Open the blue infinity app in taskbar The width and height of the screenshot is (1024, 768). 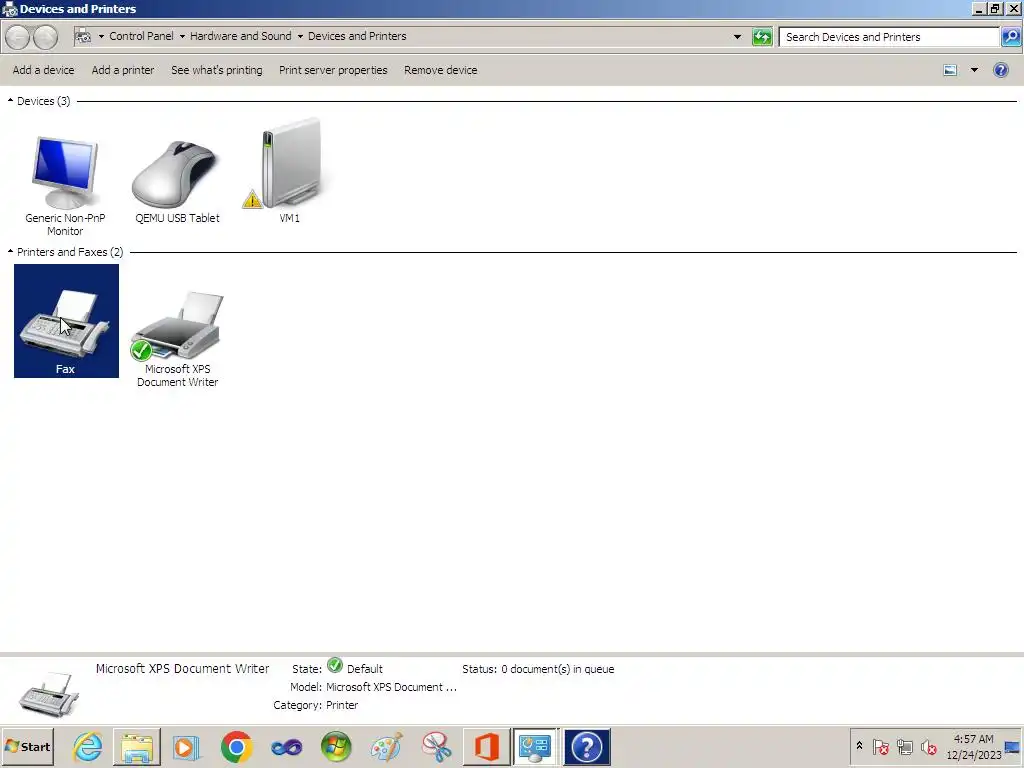[286, 746]
